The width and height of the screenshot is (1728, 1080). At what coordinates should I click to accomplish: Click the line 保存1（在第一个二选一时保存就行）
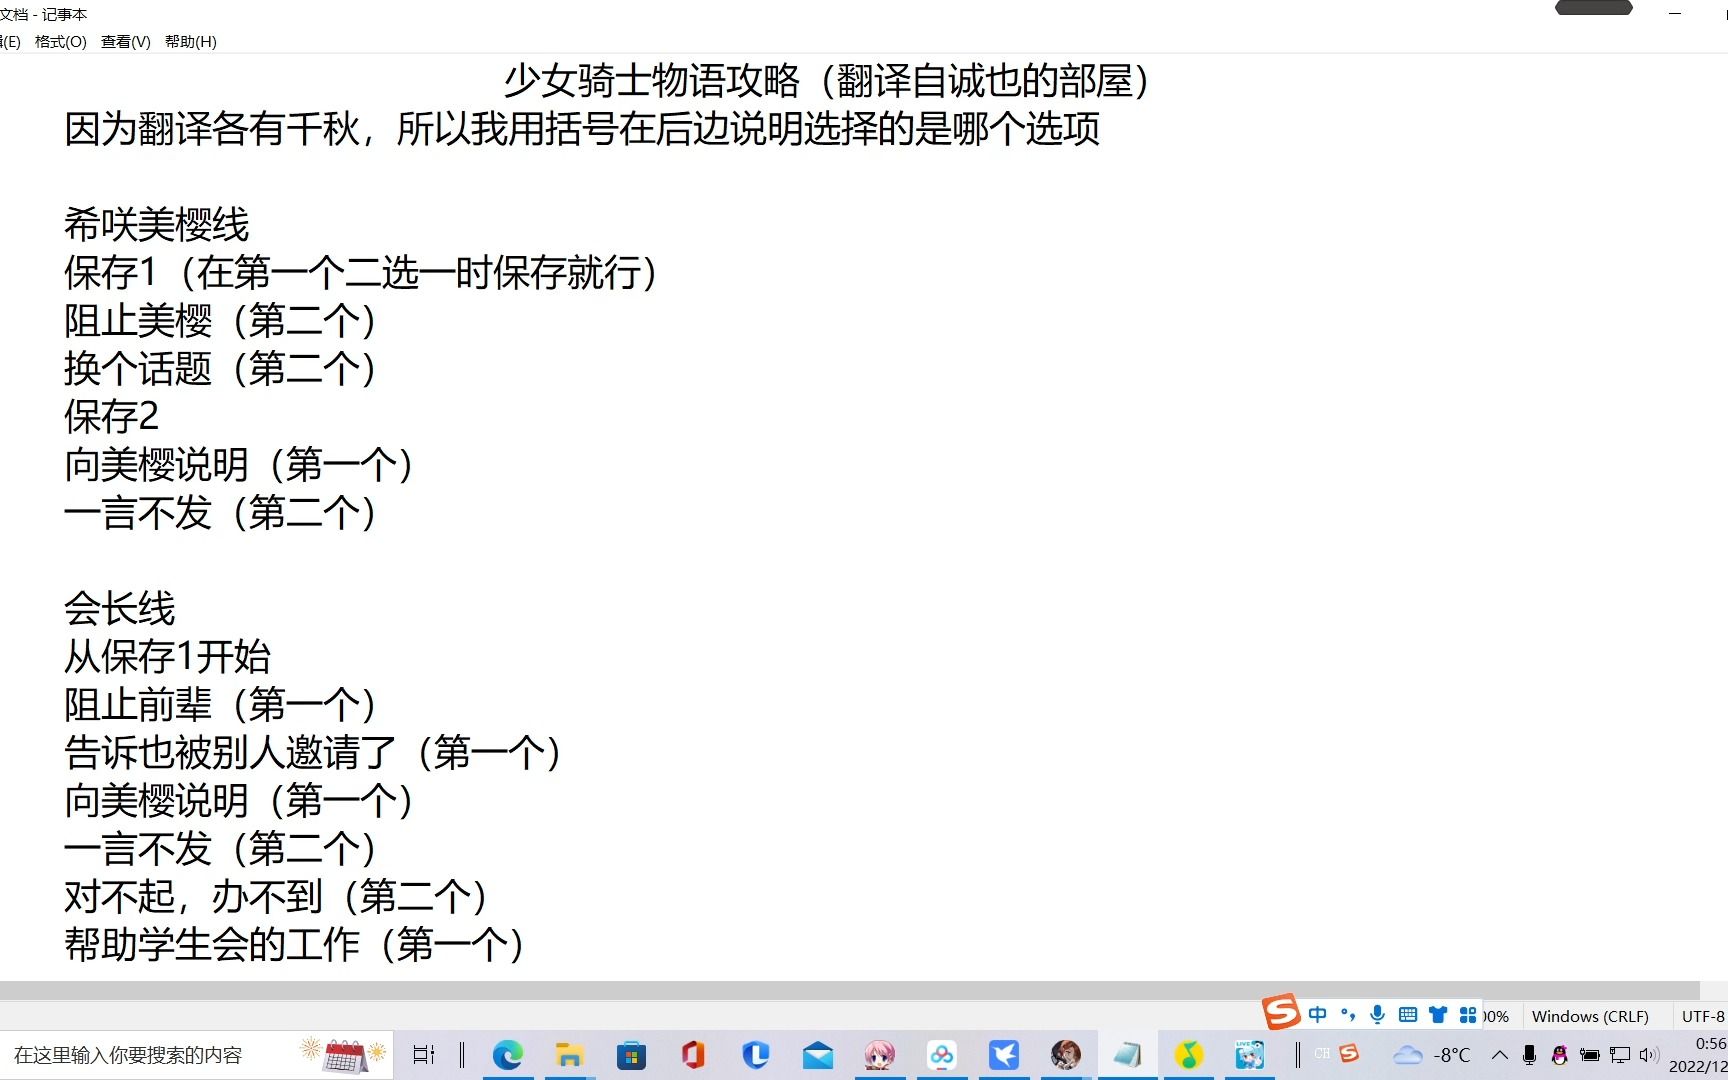coord(362,273)
